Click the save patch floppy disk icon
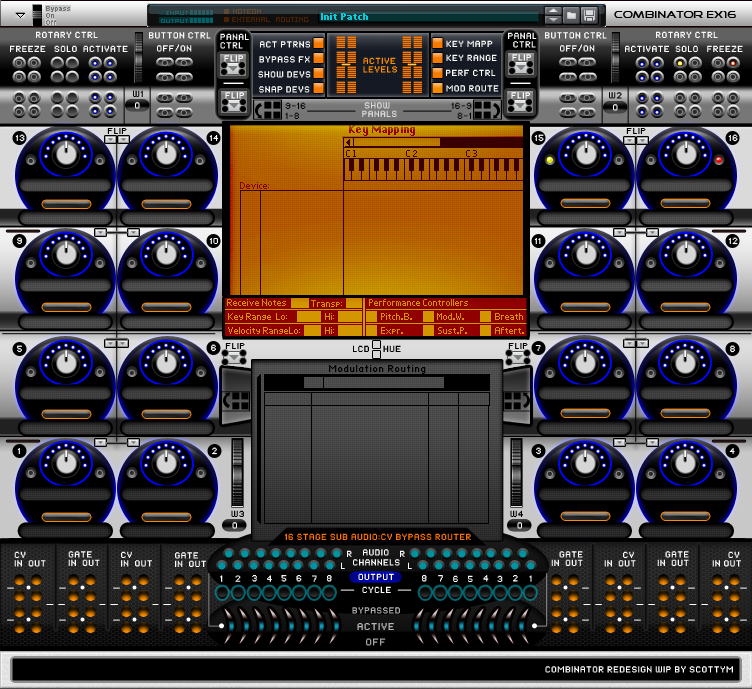Screen dimensions: 752x689 coord(589,15)
